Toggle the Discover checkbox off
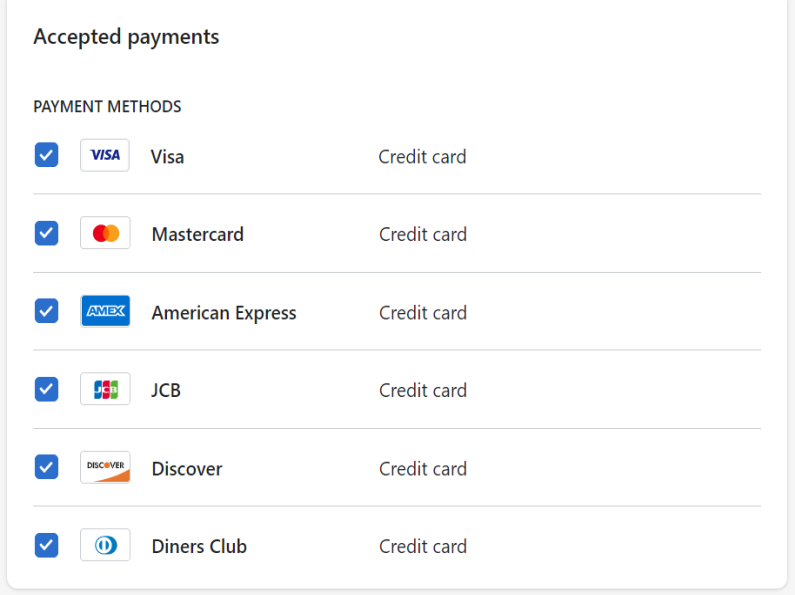 [x=46, y=467]
